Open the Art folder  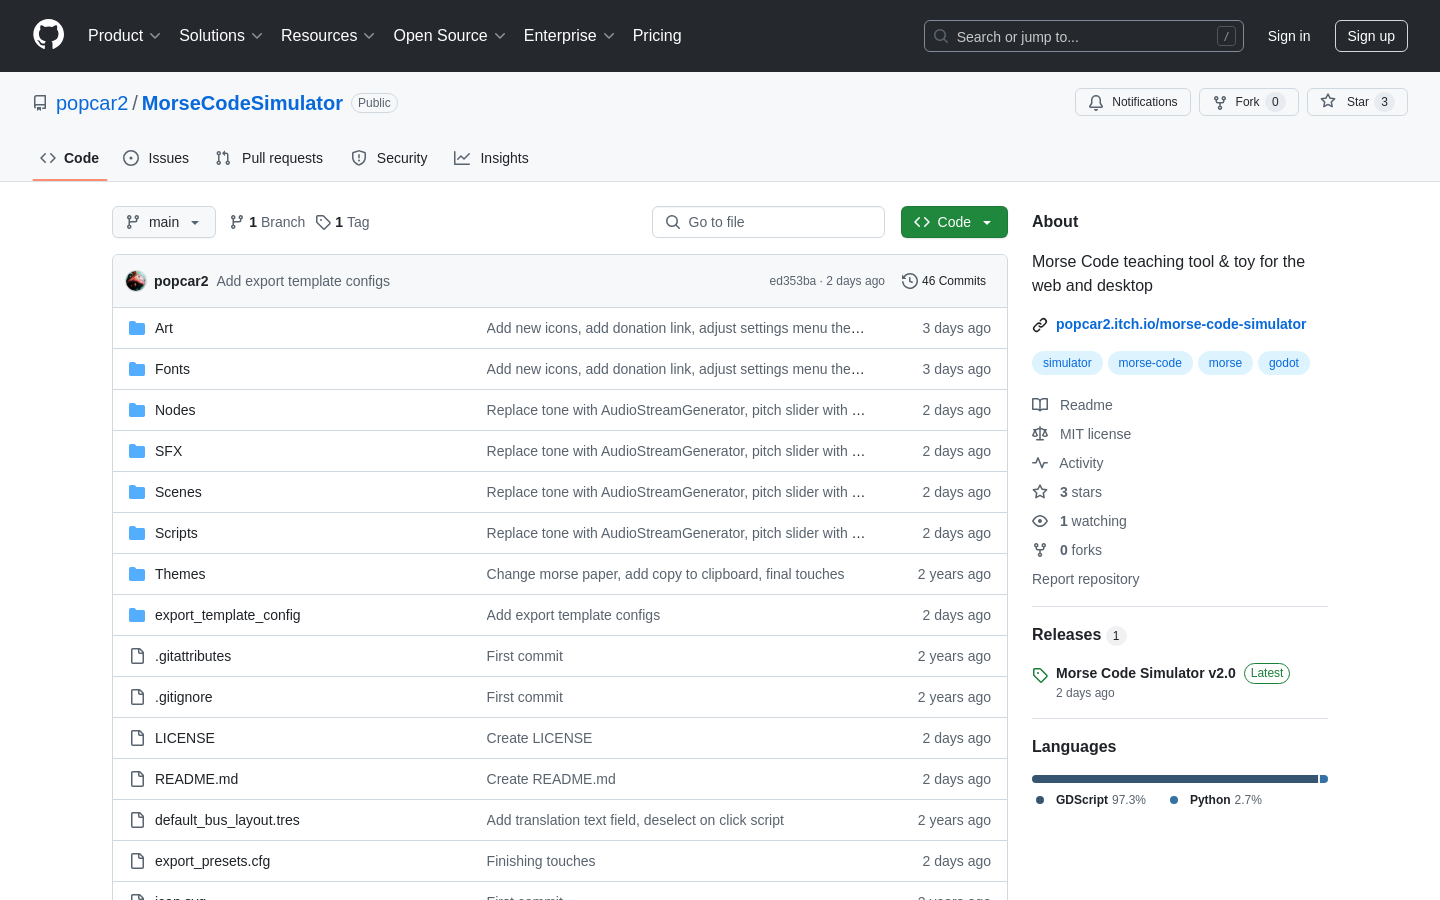click(164, 328)
